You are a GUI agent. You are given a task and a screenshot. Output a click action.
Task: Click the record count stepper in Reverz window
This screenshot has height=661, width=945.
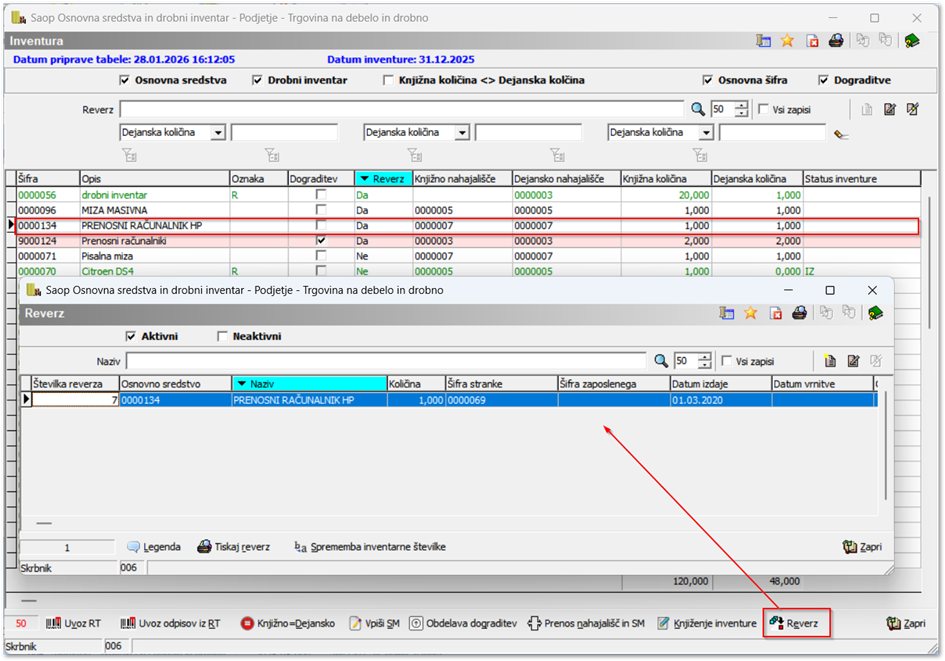(x=705, y=361)
